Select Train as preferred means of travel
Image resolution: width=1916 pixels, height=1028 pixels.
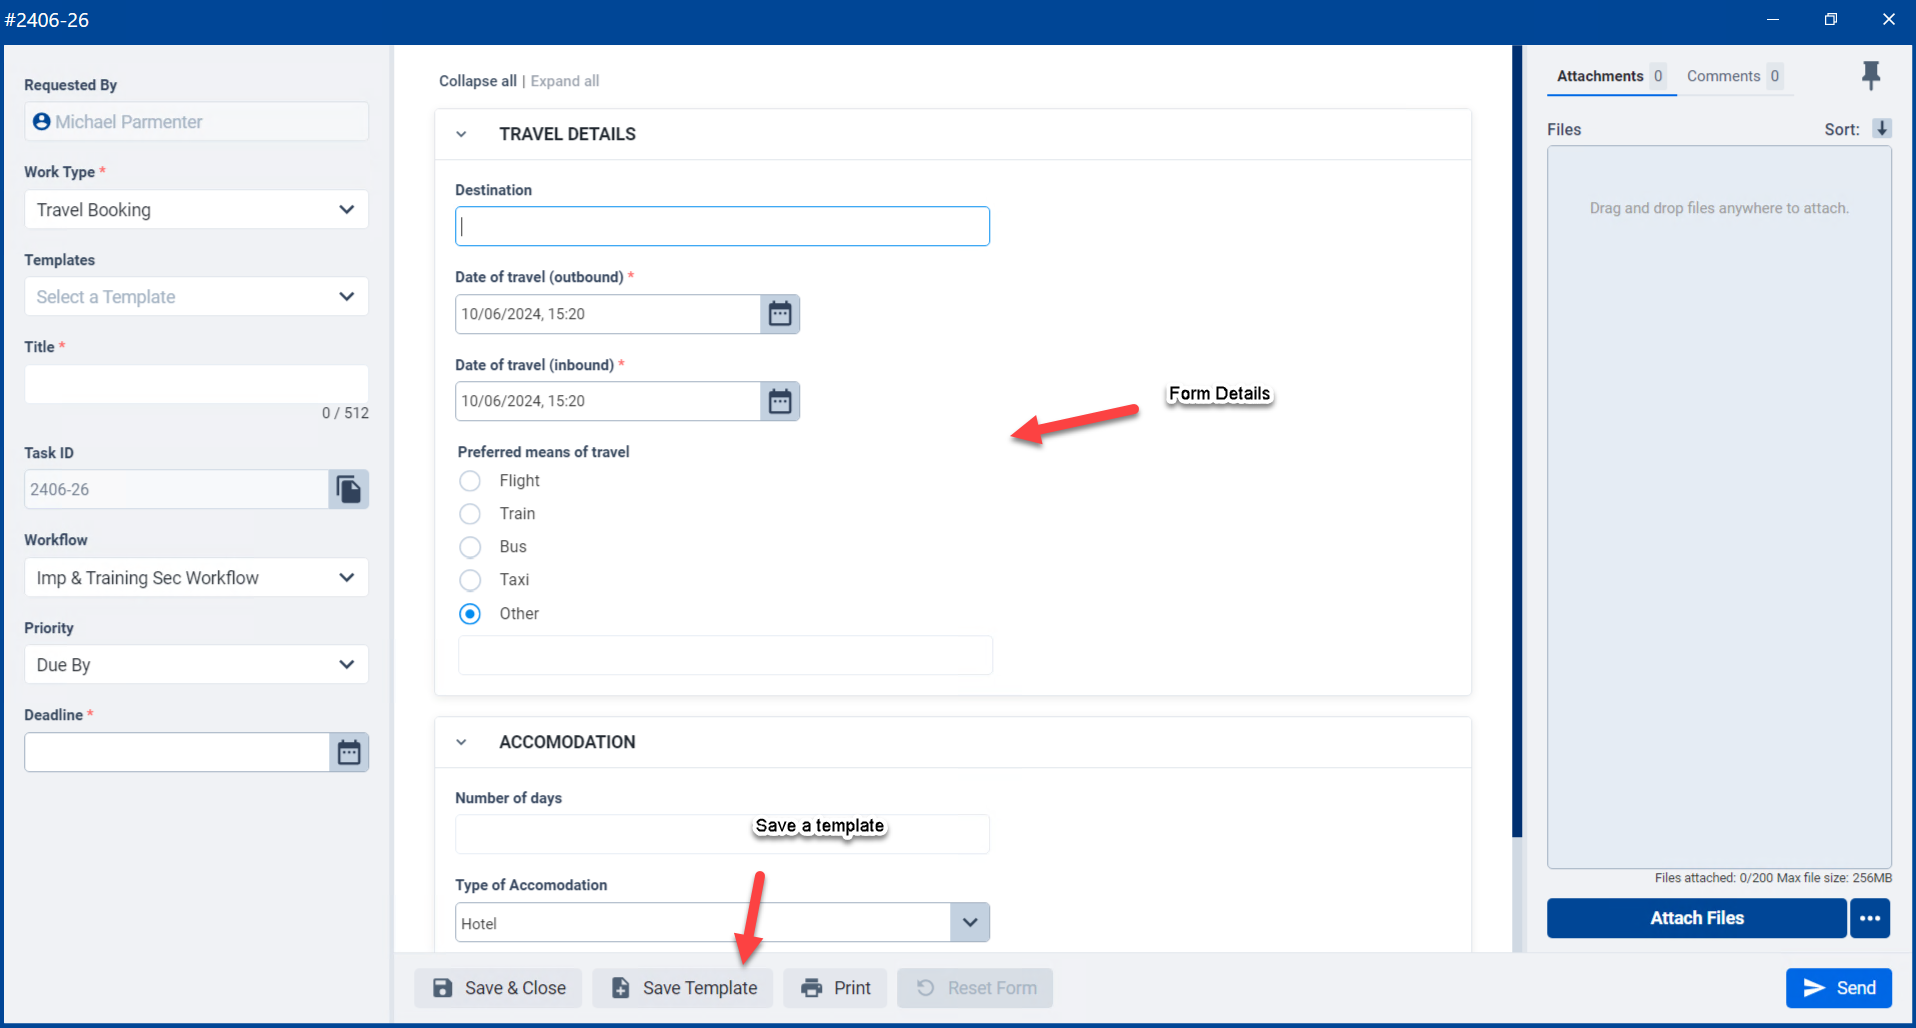click(x=470, y=513)
